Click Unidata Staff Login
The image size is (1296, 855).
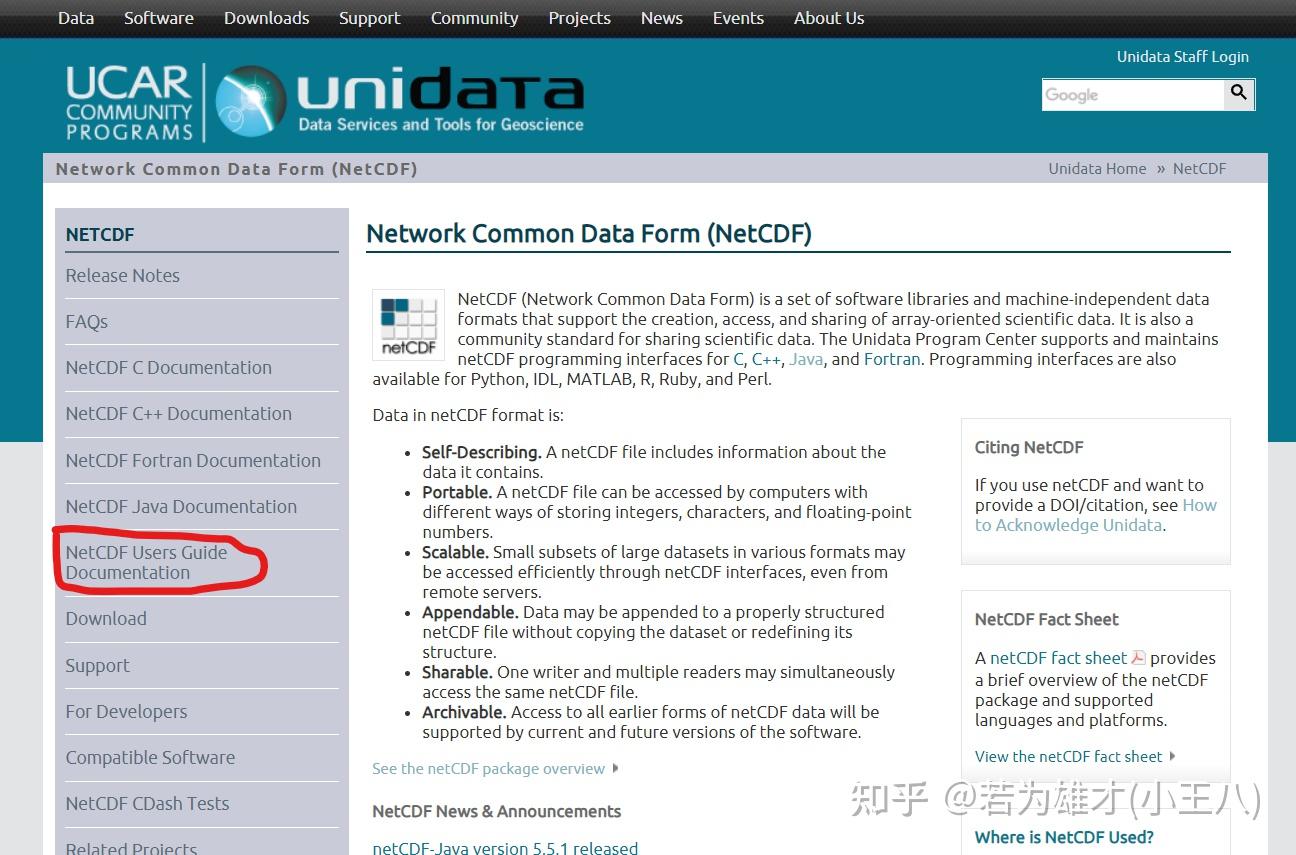1182,56
